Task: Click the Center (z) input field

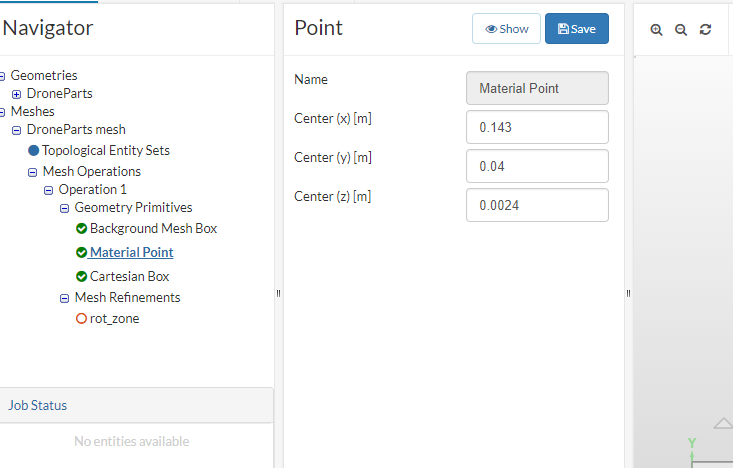Action: coord(537,205)
